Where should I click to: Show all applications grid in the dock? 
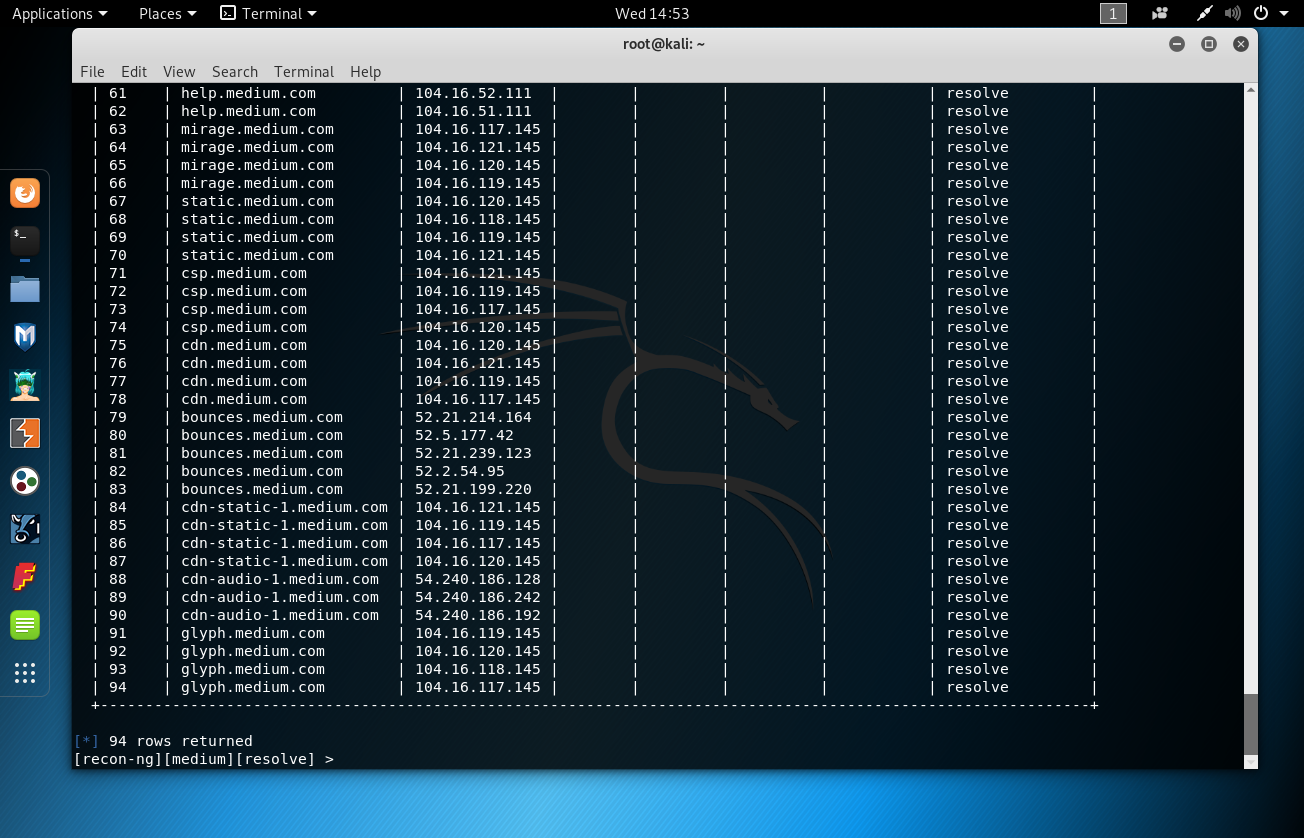tap(25, 673)
